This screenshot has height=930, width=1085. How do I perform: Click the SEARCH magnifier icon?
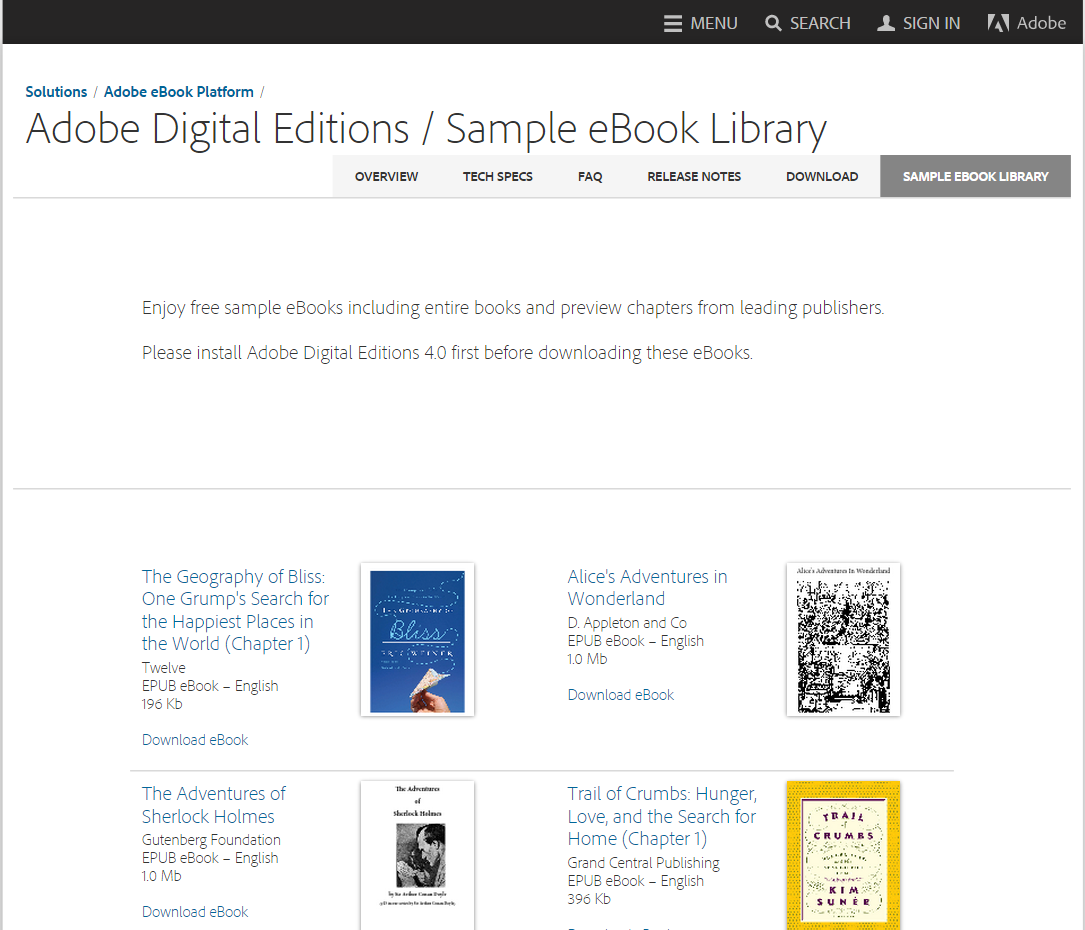tap(770, 22)
